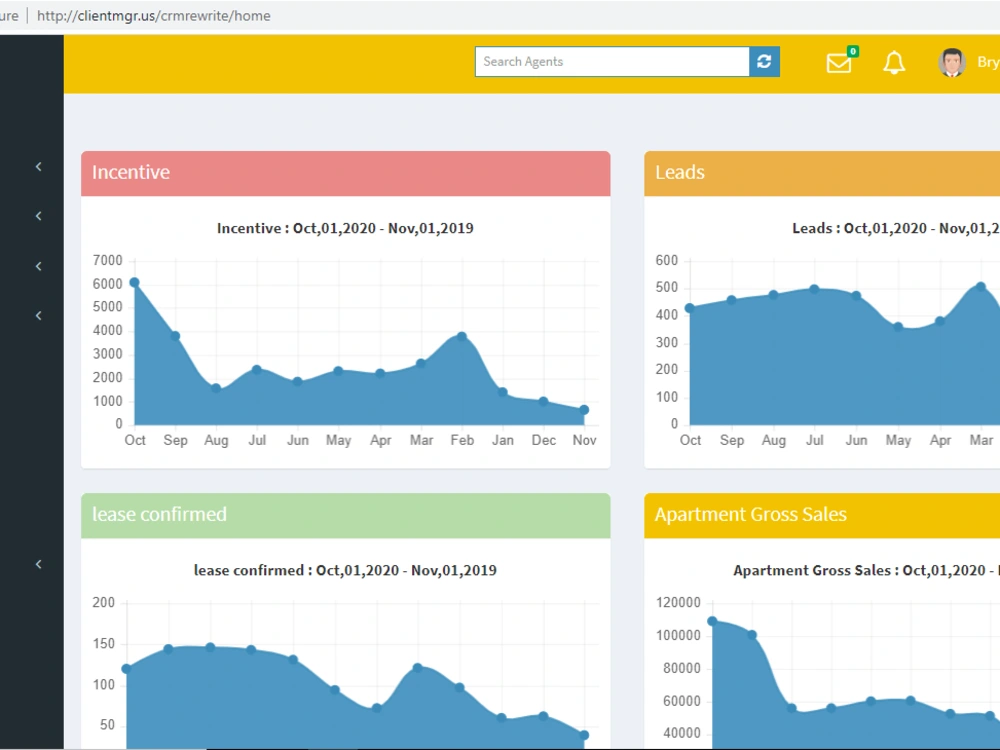Click the 600 y-axis label on Leads chart
The height and width of the screenshot is (750, 1000).
[666, 260]
